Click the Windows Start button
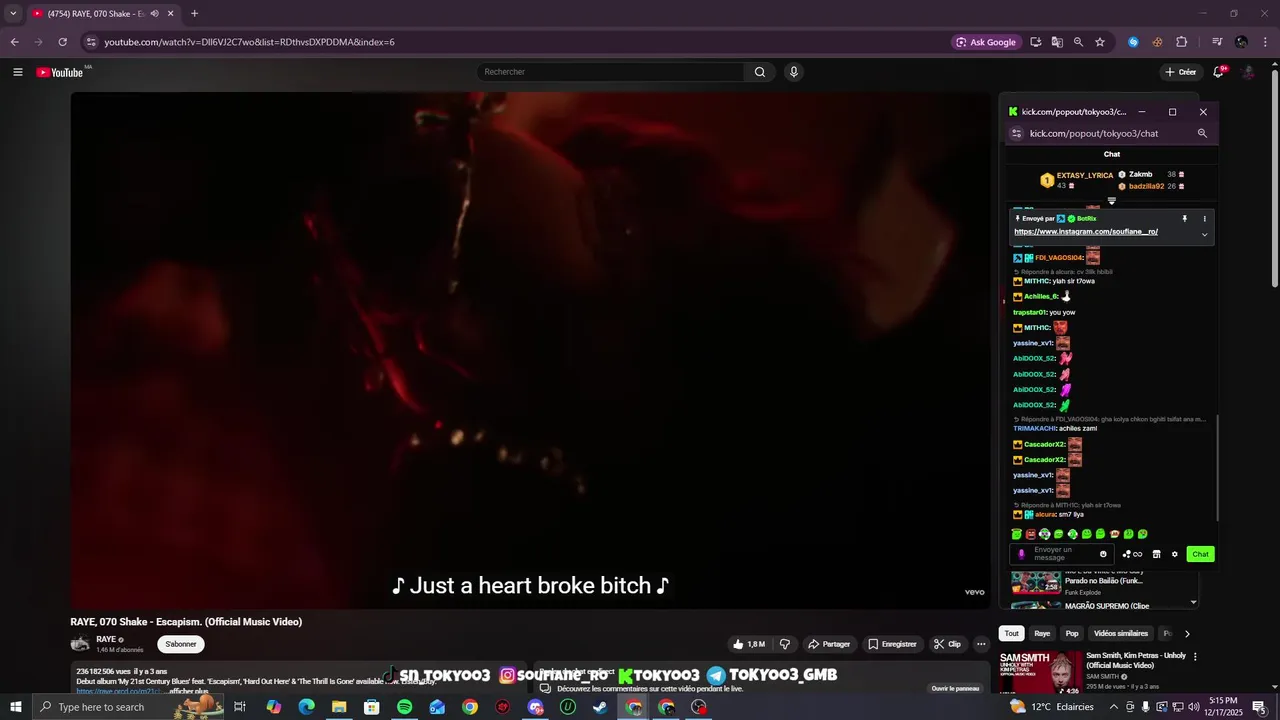Screen dimensions: 1280x720 pos(15,707)
